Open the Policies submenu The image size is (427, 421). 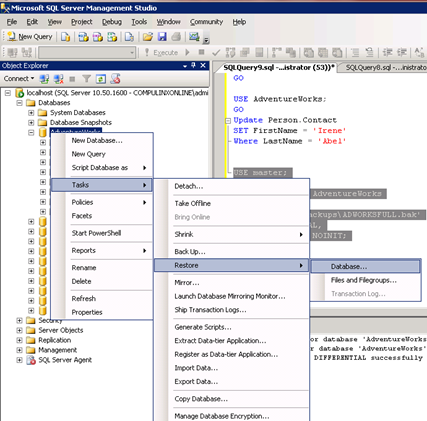102,202
